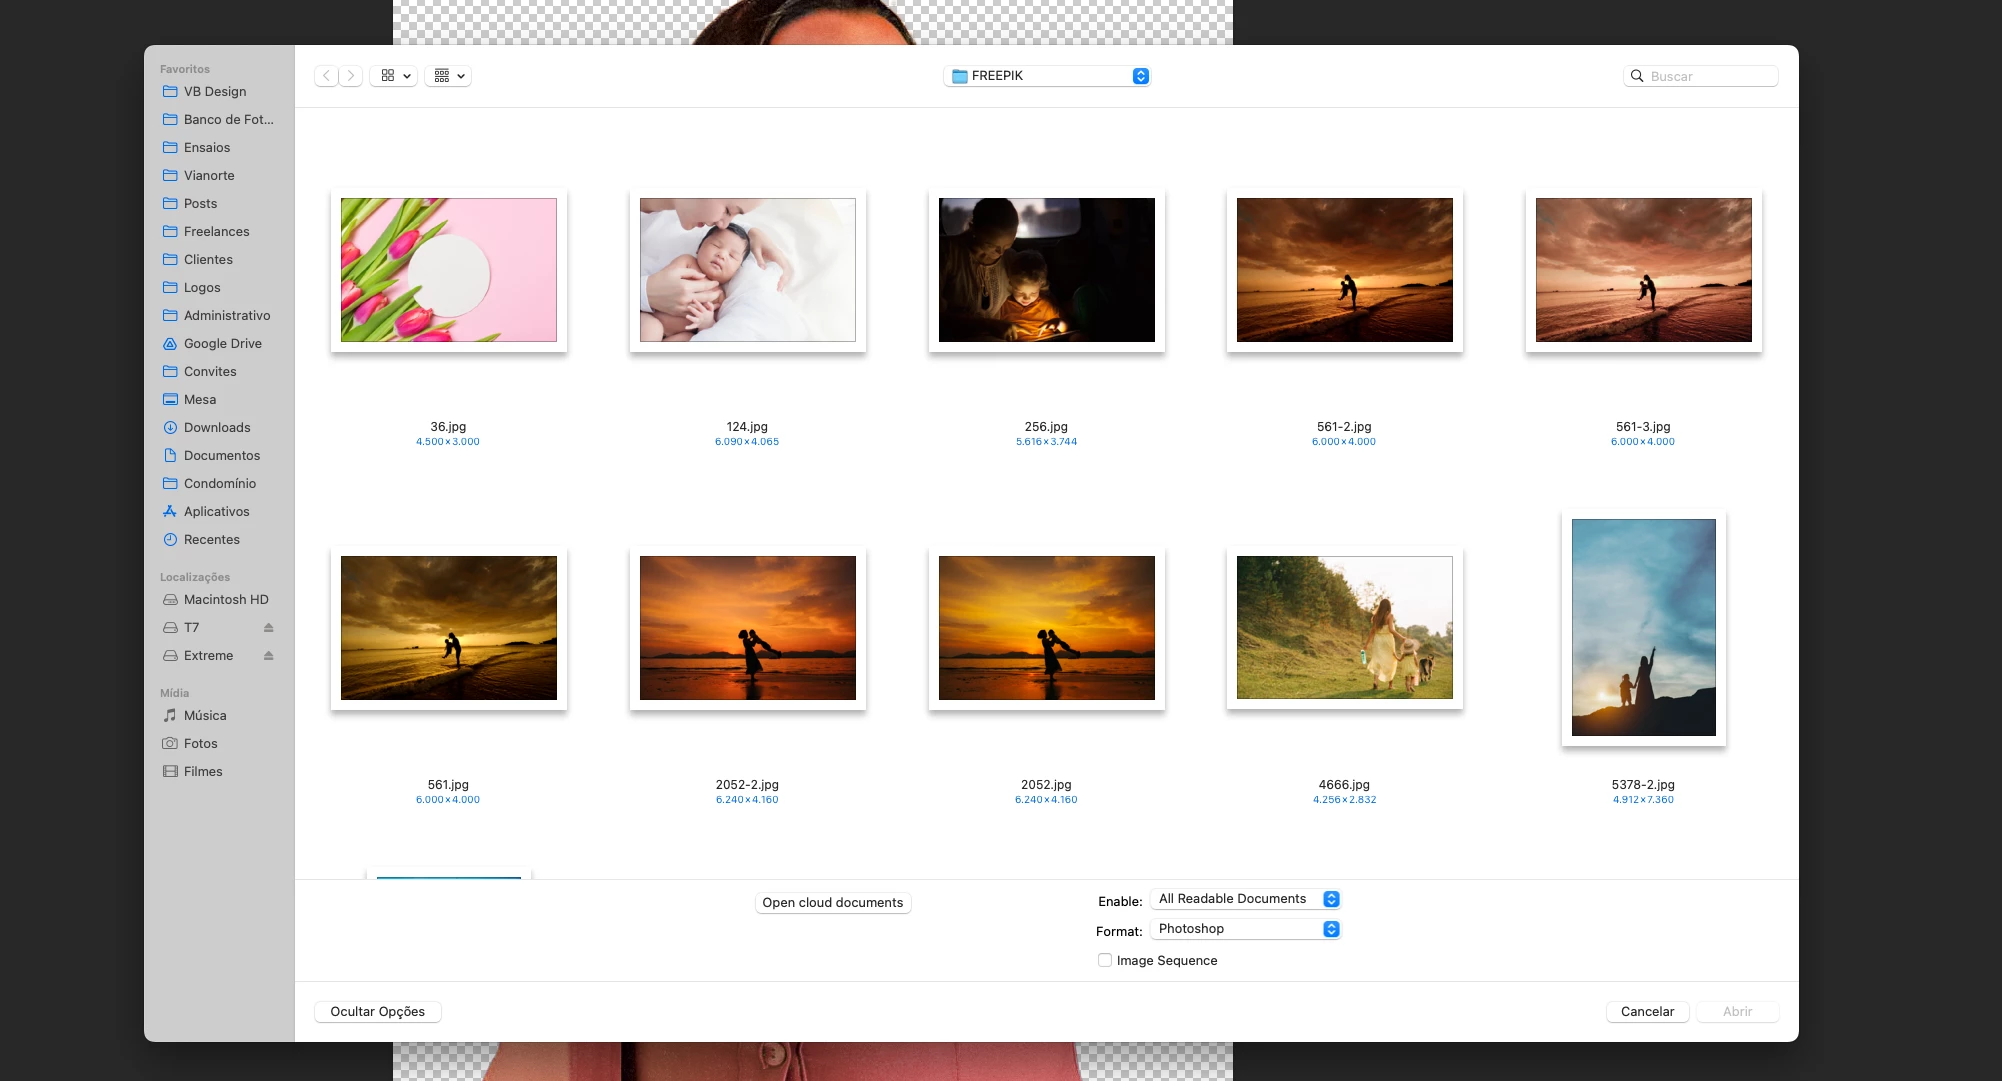Open the group-by arrangement dropdown
The height and width of the screenshot is (1081, 2002).
[449, 76]
